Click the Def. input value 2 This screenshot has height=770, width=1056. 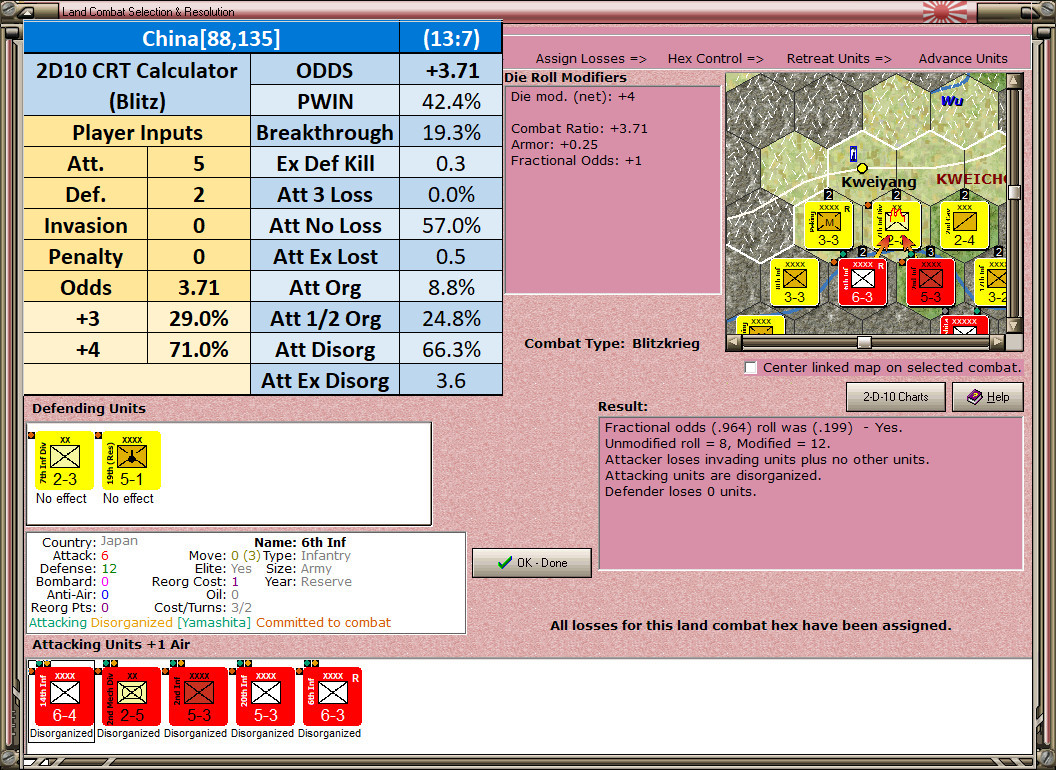tap(199, 195)
